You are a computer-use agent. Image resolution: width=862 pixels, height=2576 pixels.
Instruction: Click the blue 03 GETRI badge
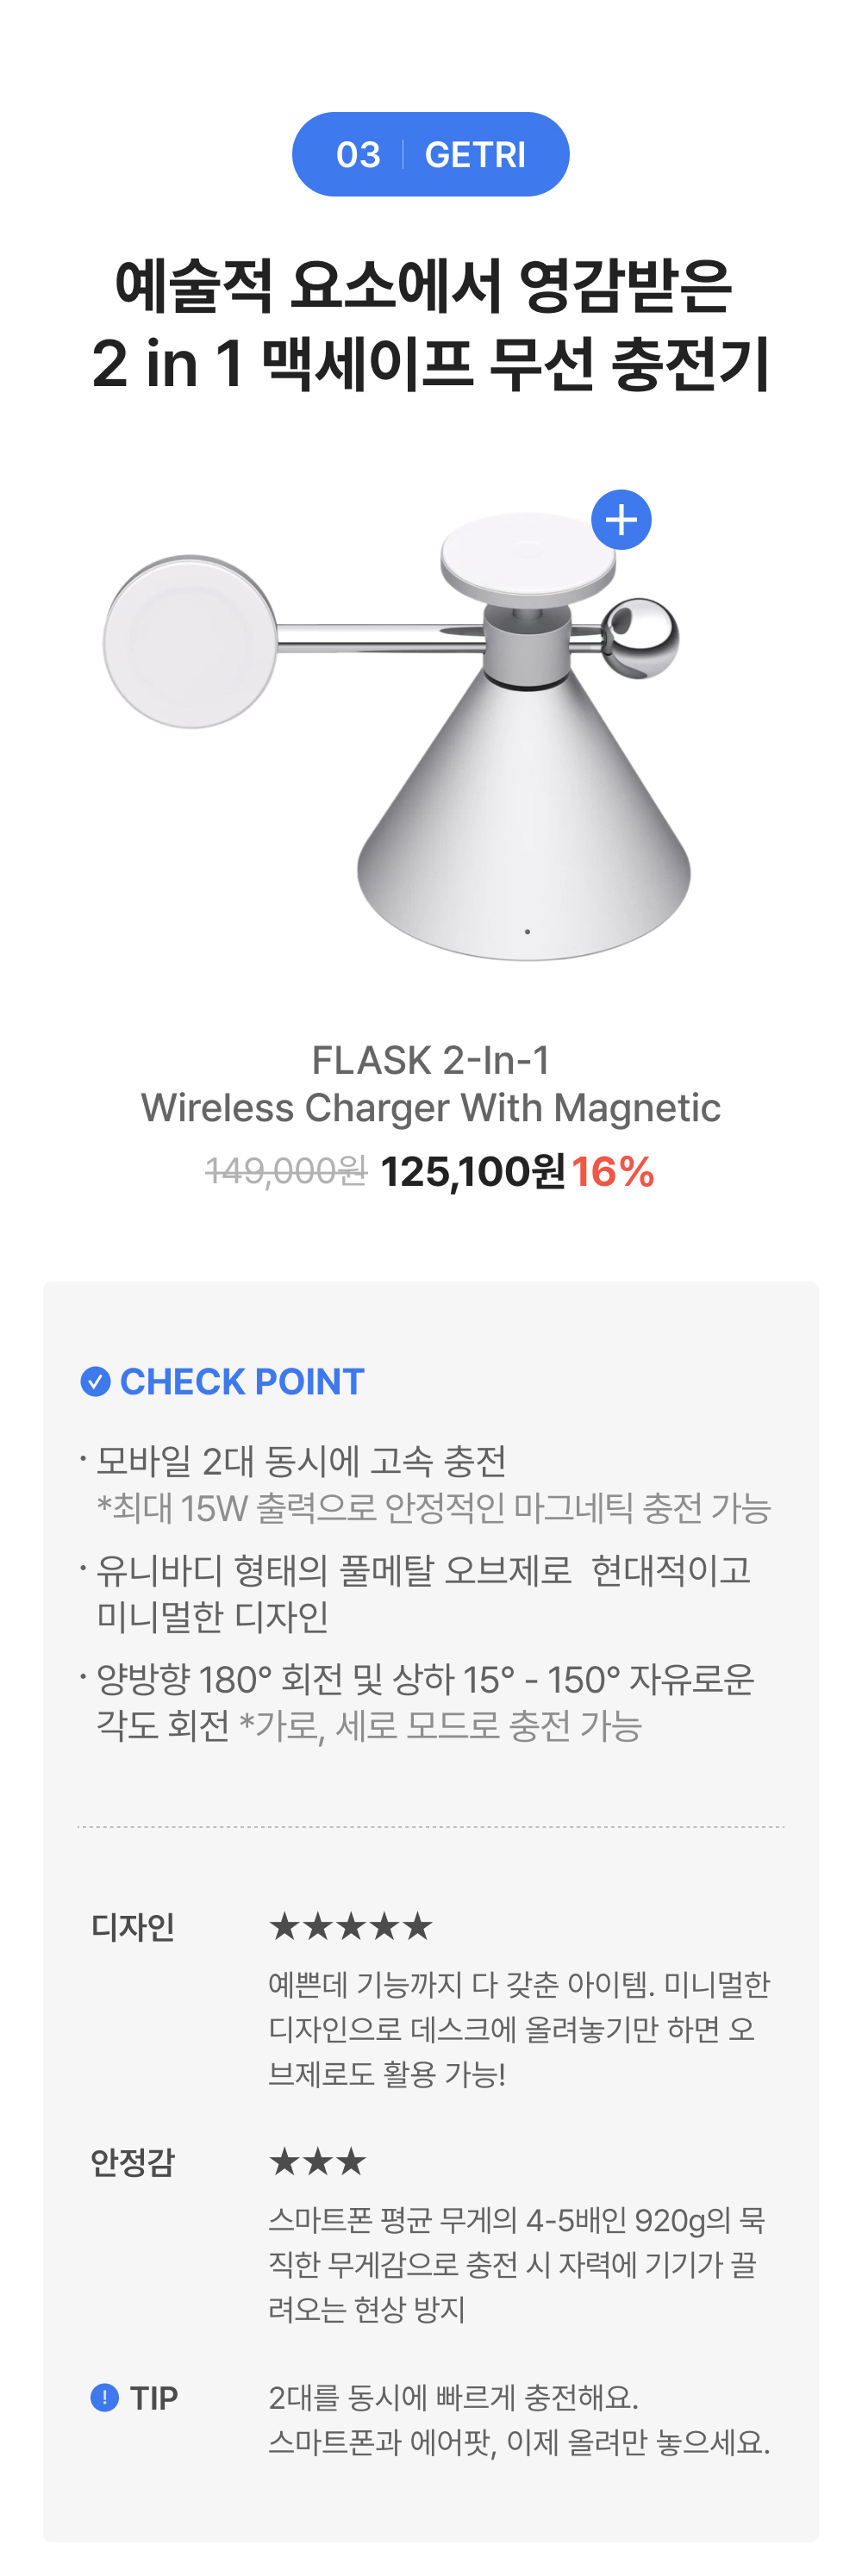(x=430, y=154)
